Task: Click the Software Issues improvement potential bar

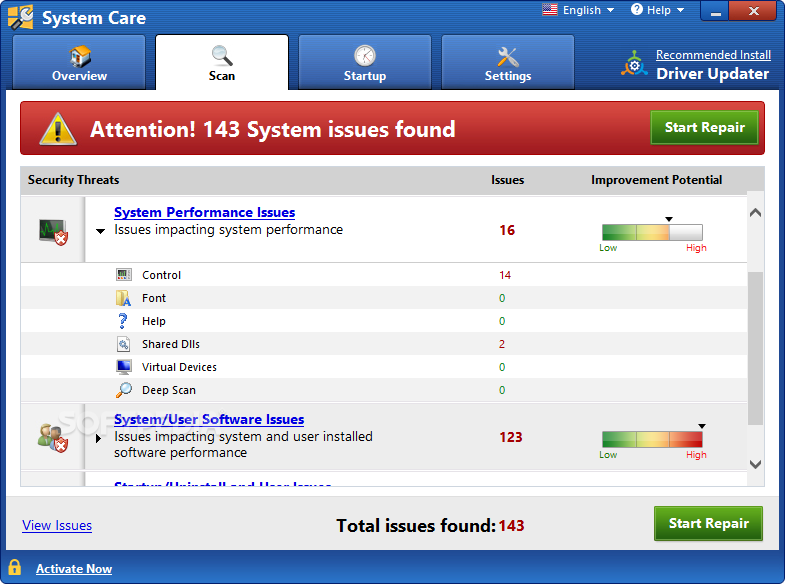Action: click(x=652, y=439)
